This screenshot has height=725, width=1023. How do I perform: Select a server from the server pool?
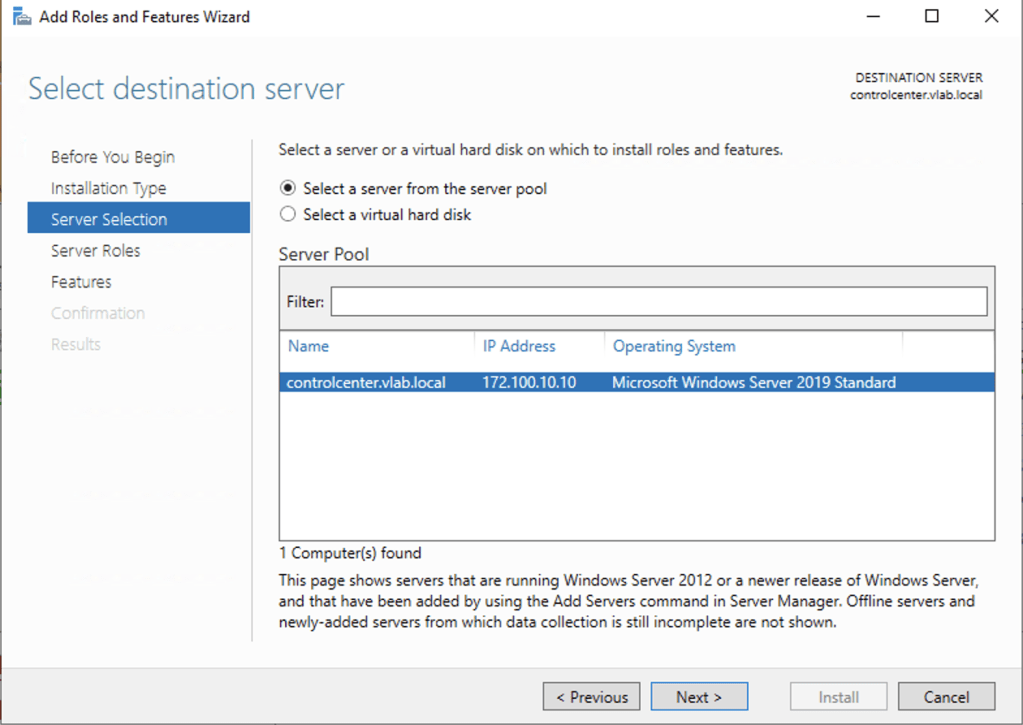(288, 188)
